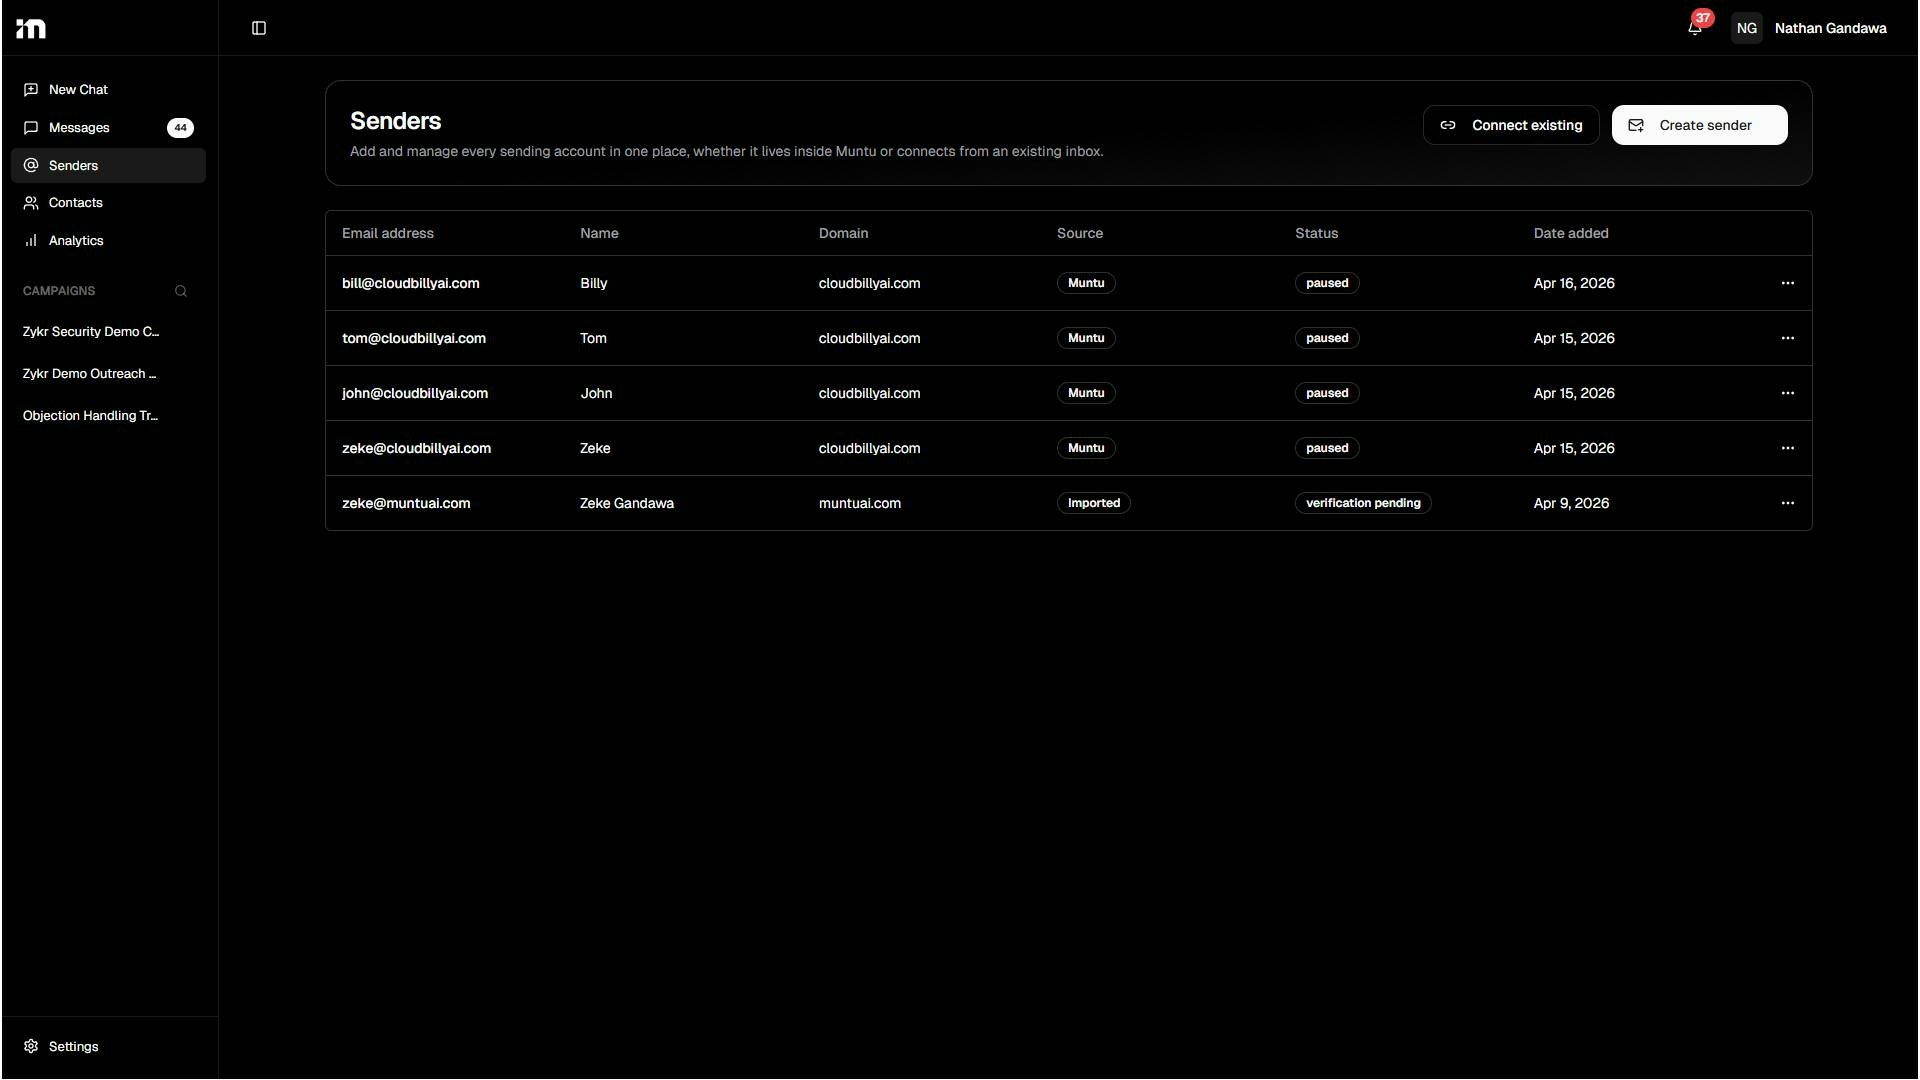Open row actions for zeke@muntuai.com

1788,504
